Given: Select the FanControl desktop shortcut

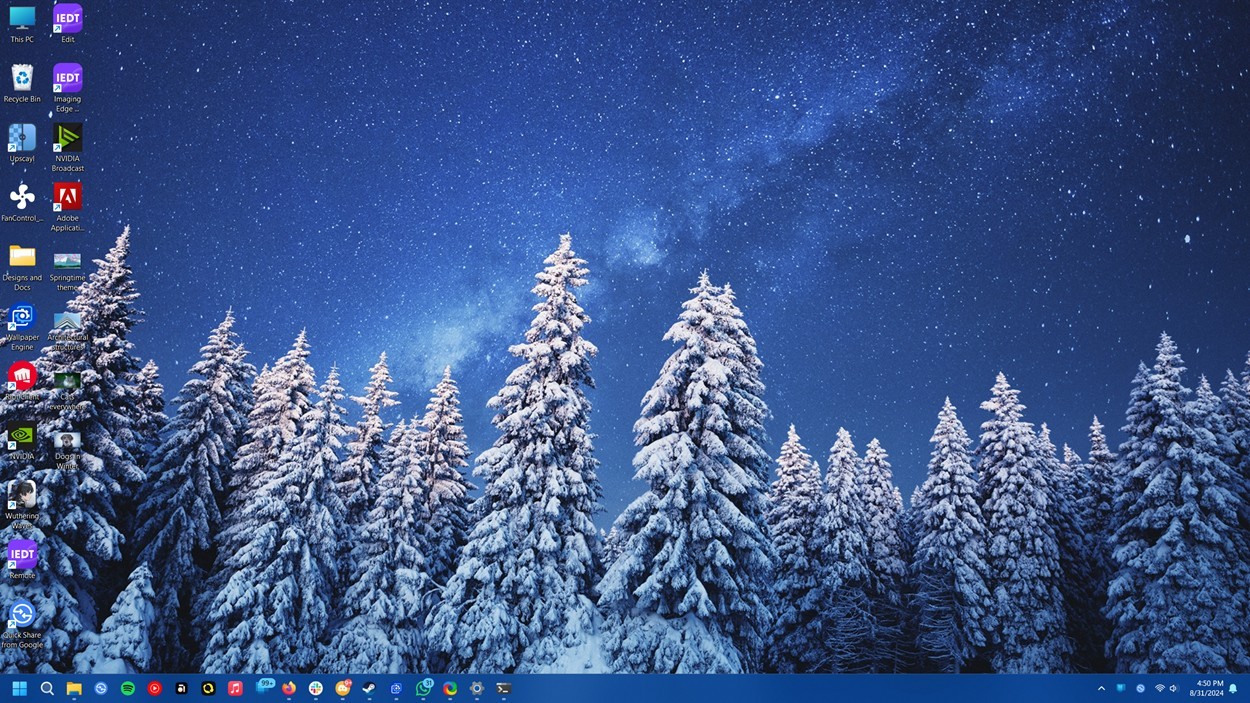Looking at the screenshot, I should [x=22, y=202].
